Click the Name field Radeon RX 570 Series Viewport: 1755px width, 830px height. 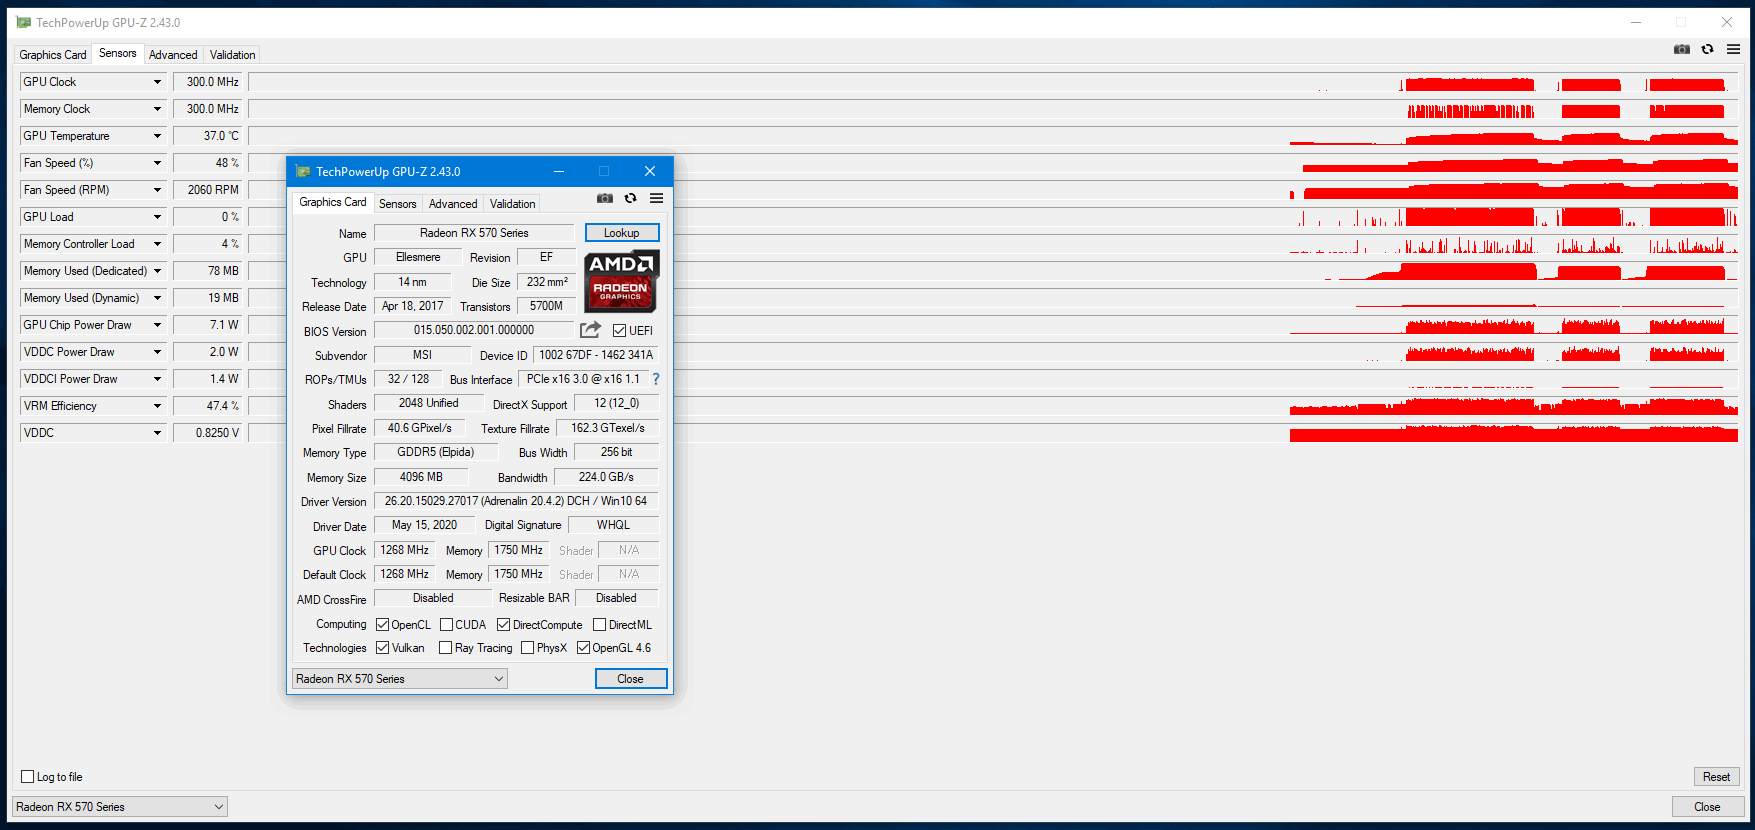[x=474, y=233]
